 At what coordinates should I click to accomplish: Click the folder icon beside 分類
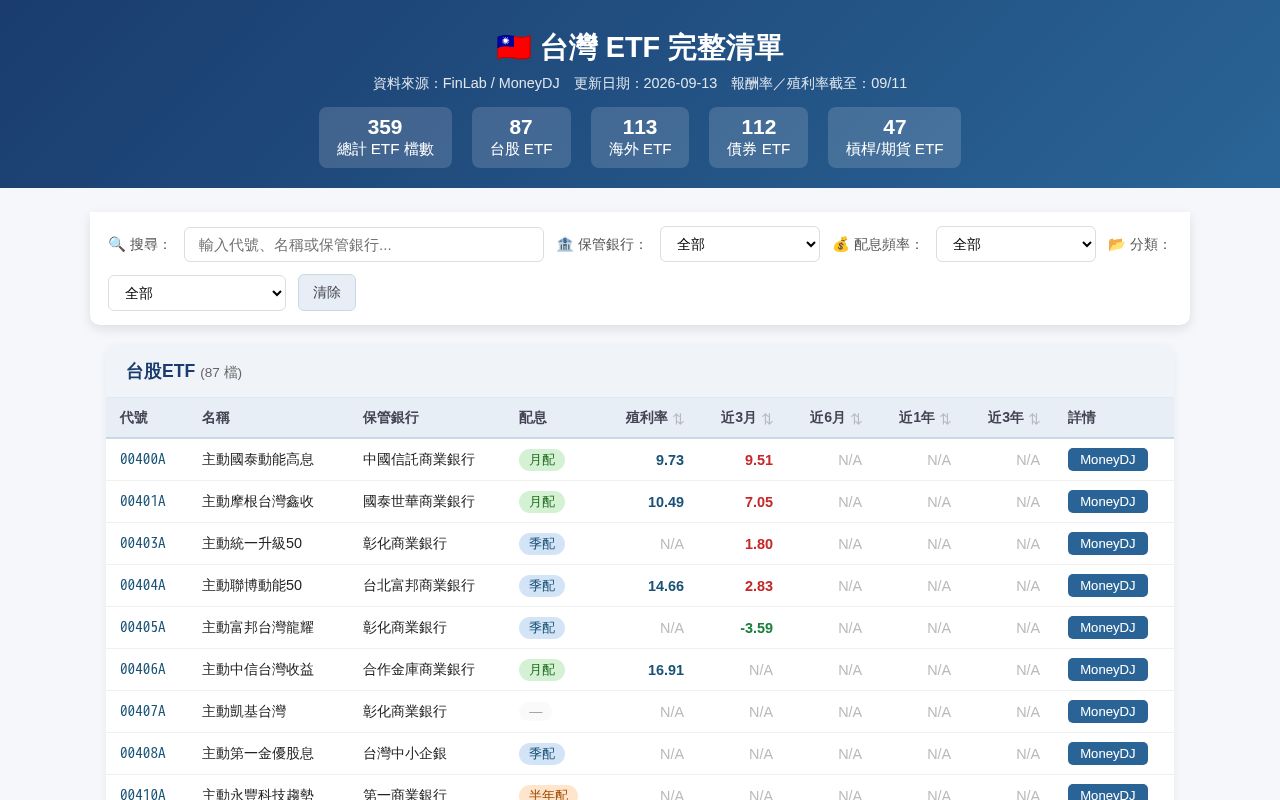point(1117,244)
